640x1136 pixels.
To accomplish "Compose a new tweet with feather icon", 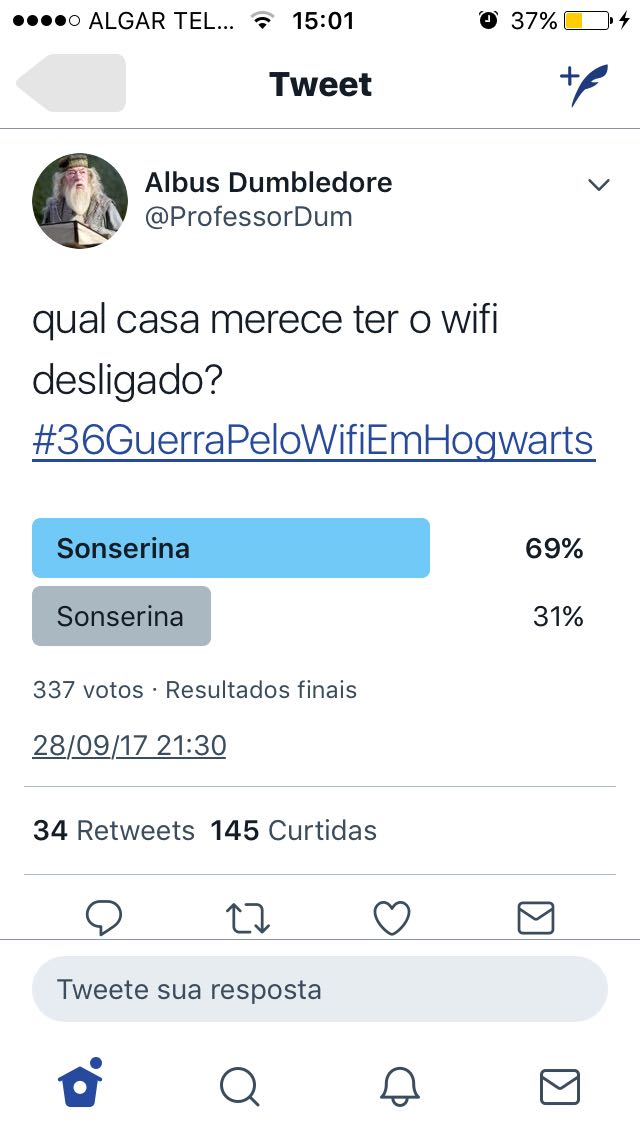I will pyautogui.click(x=582, y=85).
